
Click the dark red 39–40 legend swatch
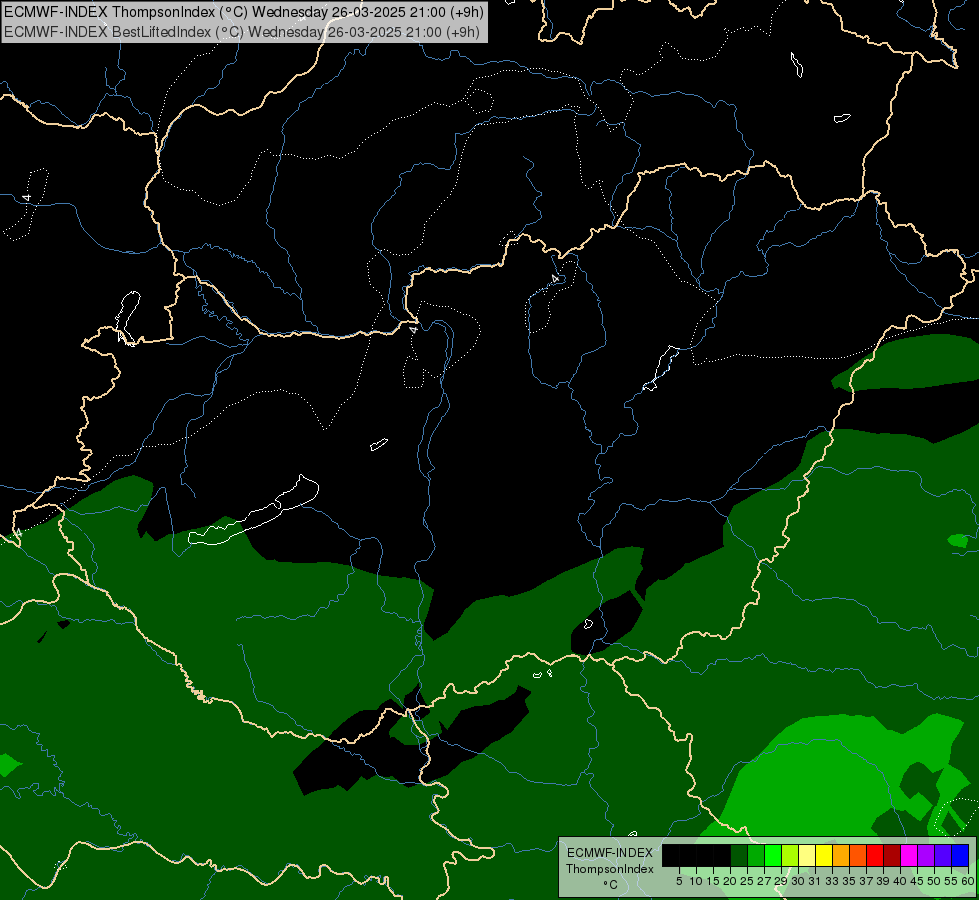[892, 855]
